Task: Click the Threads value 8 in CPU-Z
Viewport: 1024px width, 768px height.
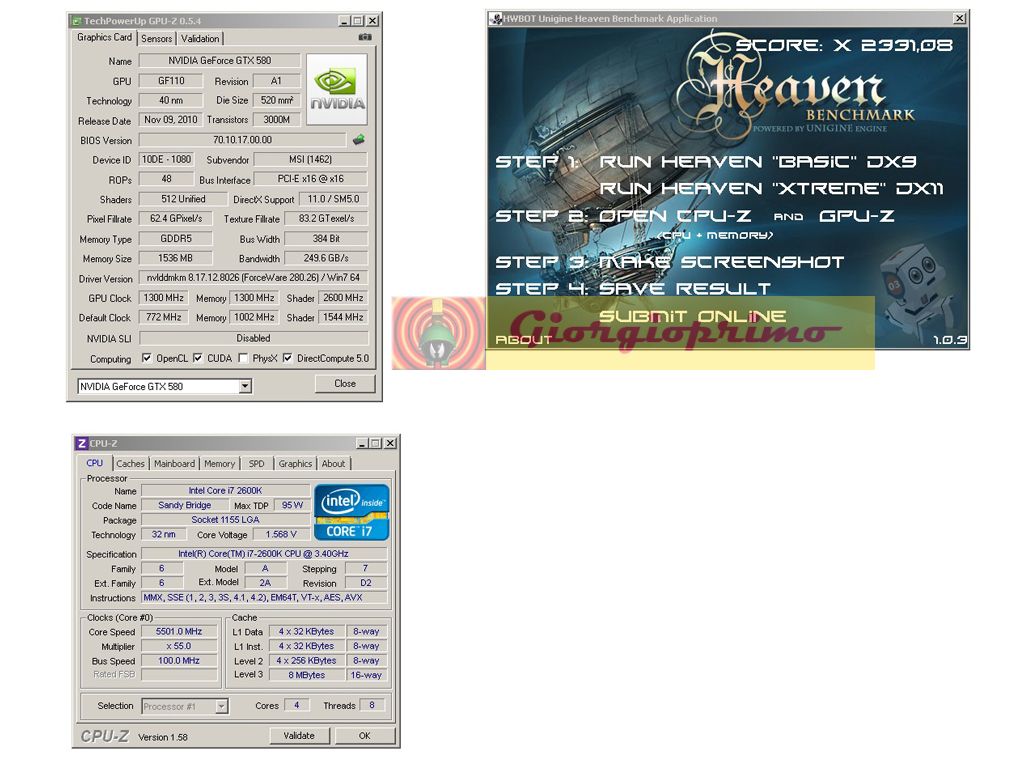Action: coord(372,705)
